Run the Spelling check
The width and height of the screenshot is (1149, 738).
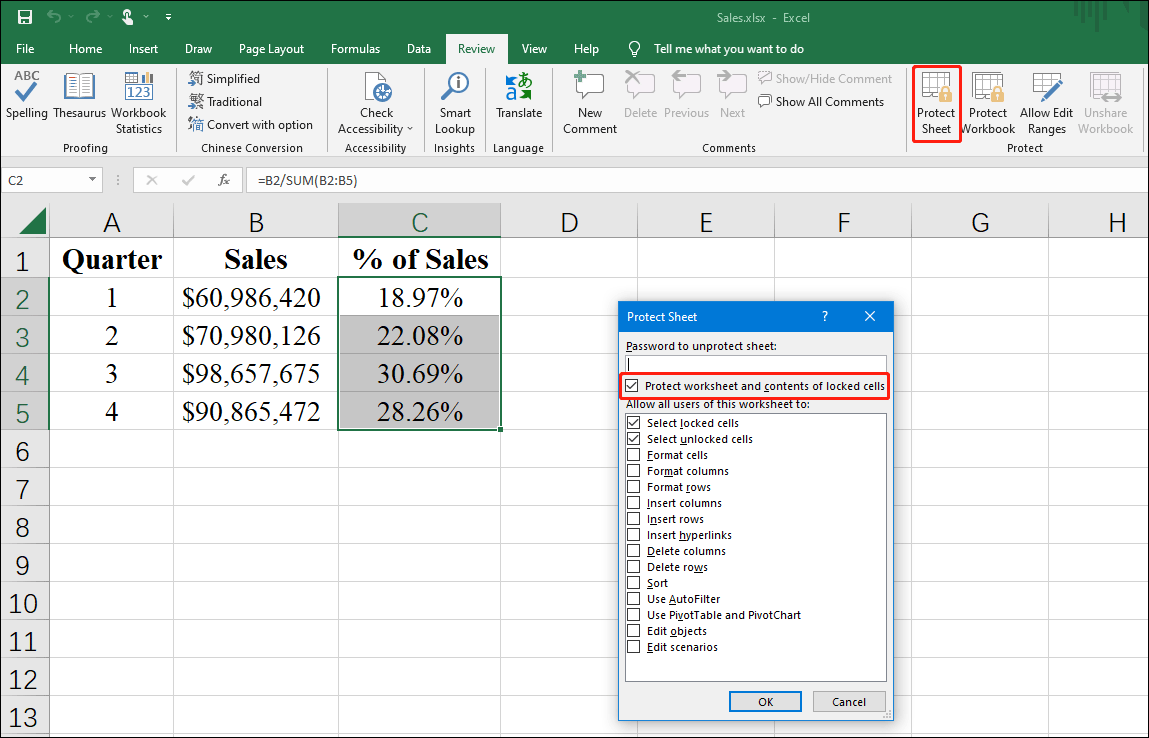pyautogui.click(x=26, y=95)
